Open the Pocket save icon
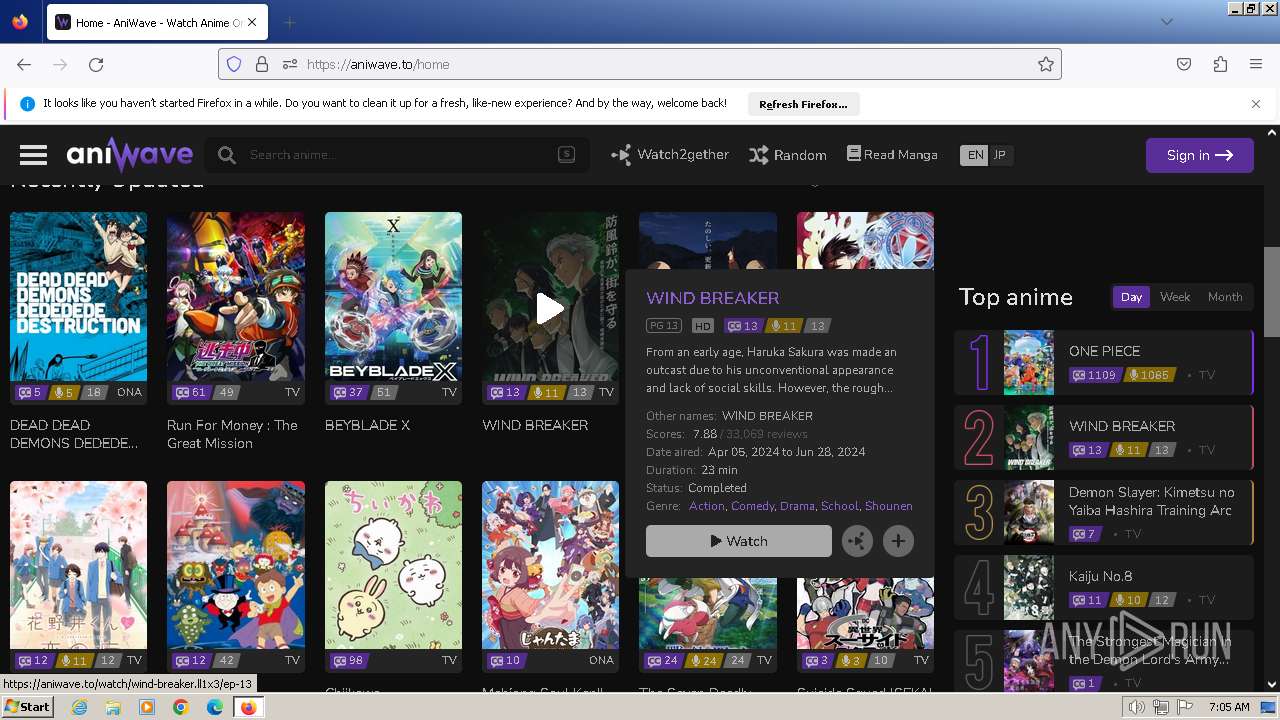Image resolution: width=1280 pixels, height=720 pixels. (x=1184, y=64)
